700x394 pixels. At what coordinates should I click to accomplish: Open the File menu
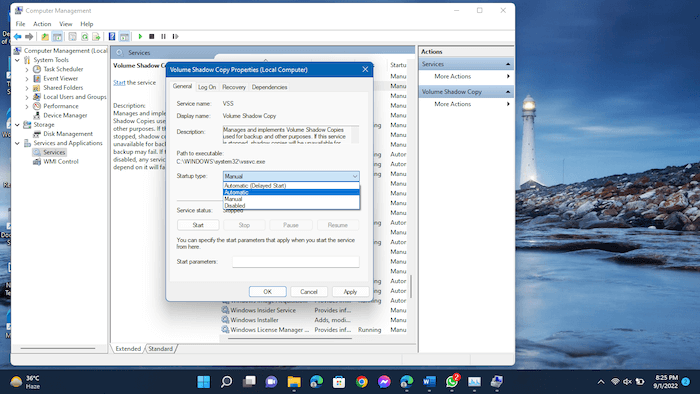21,24
